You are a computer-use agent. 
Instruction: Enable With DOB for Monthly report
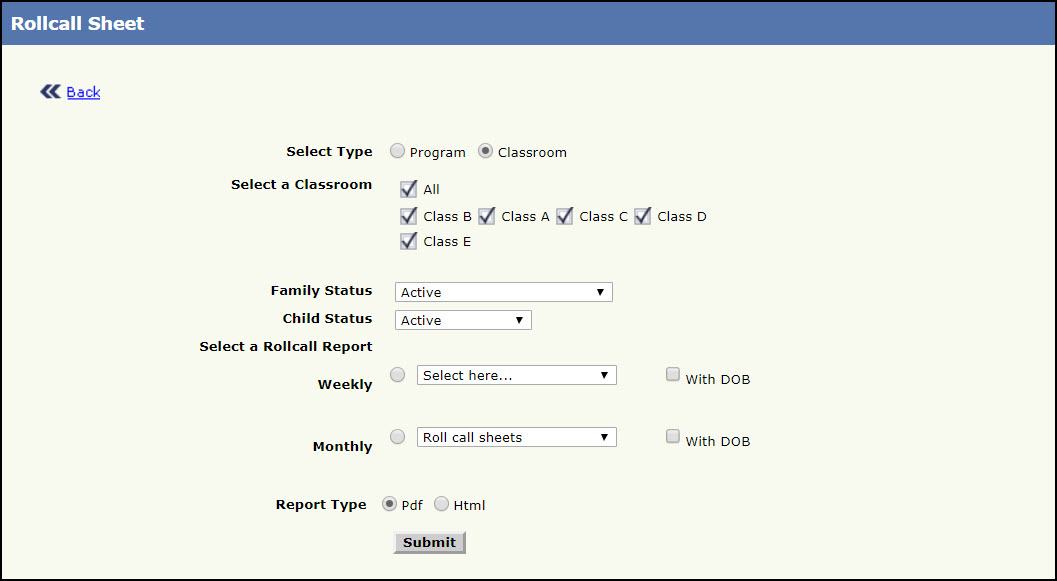click(673, 437)
